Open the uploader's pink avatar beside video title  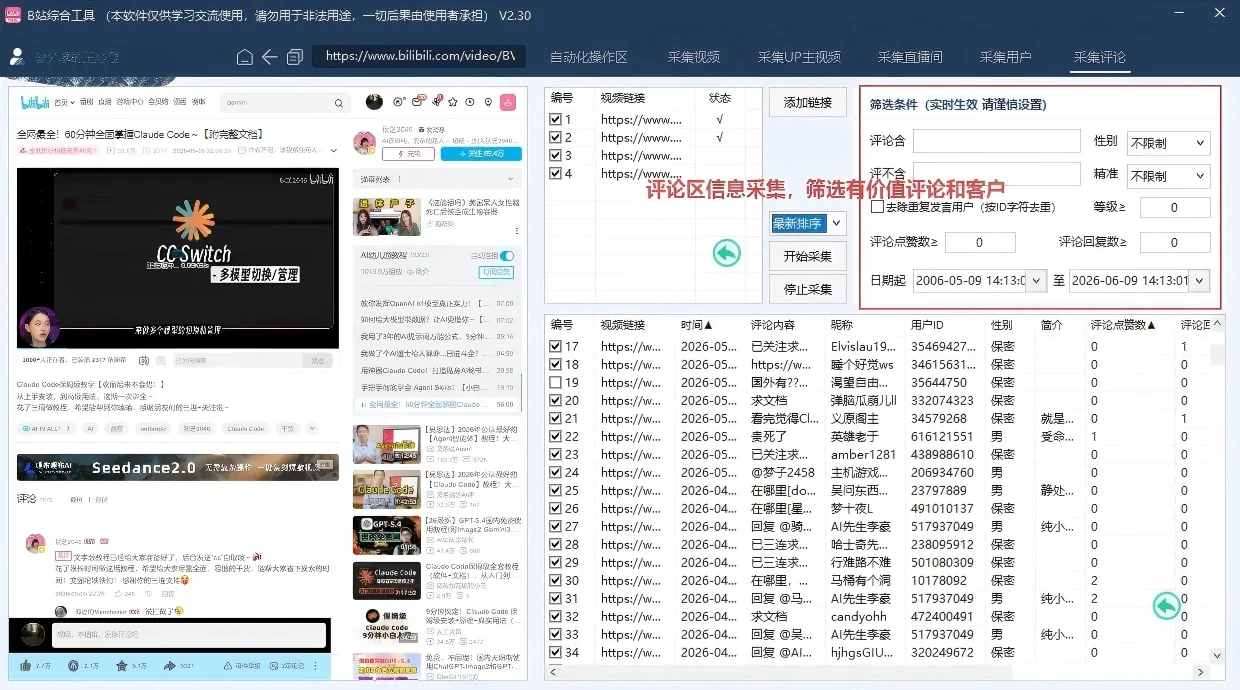tap(365, 142)
